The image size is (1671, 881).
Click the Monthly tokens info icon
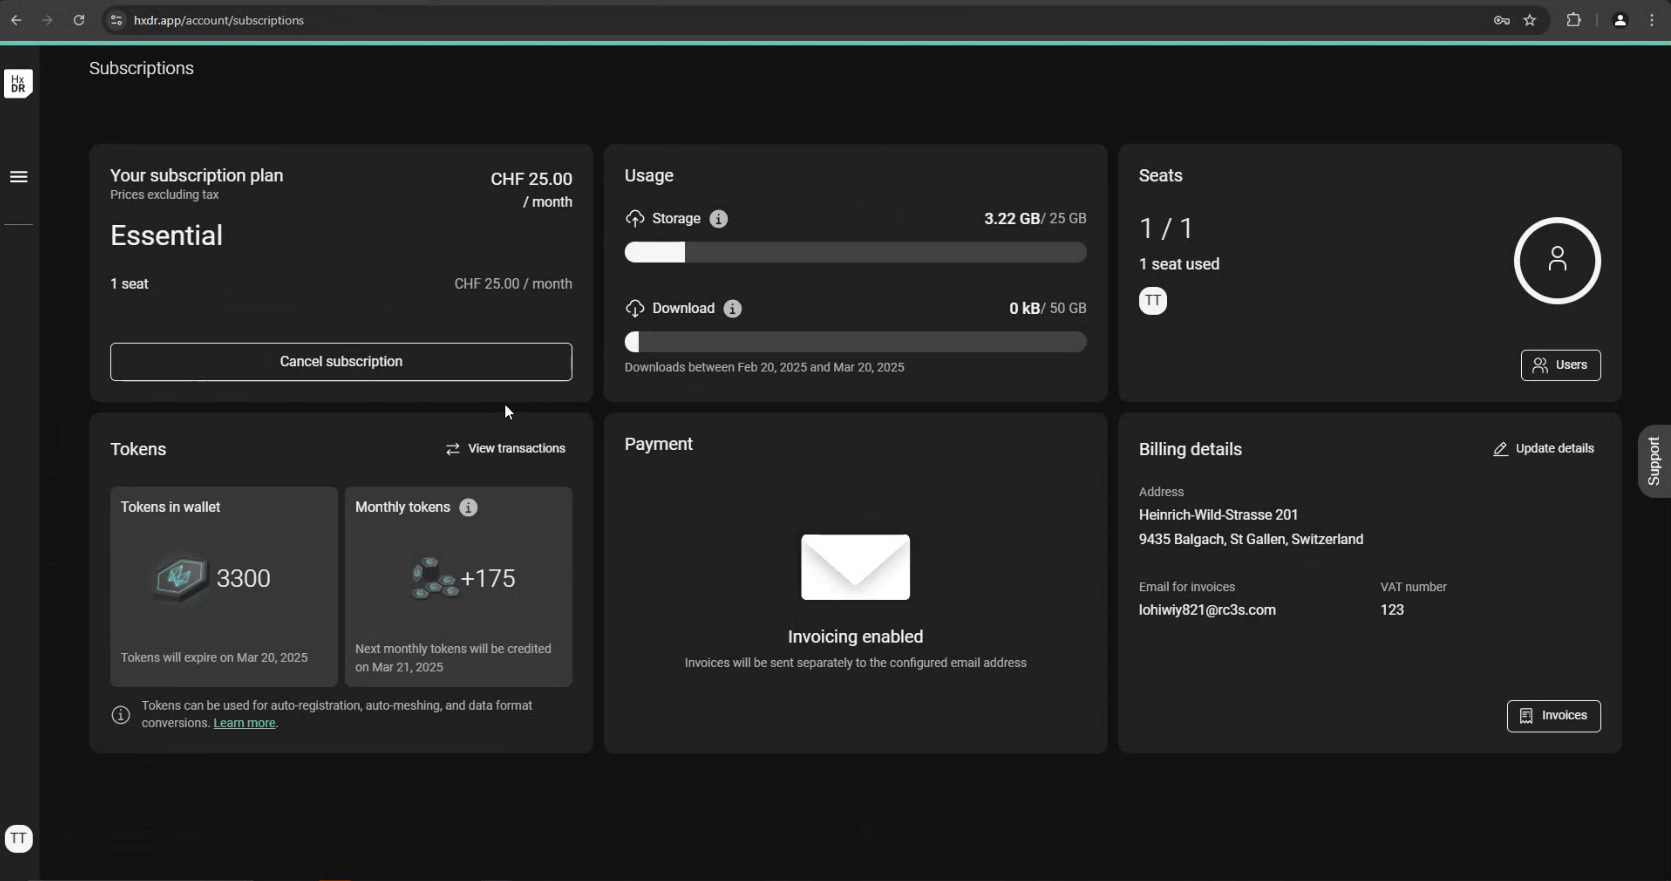coord(468,508)
